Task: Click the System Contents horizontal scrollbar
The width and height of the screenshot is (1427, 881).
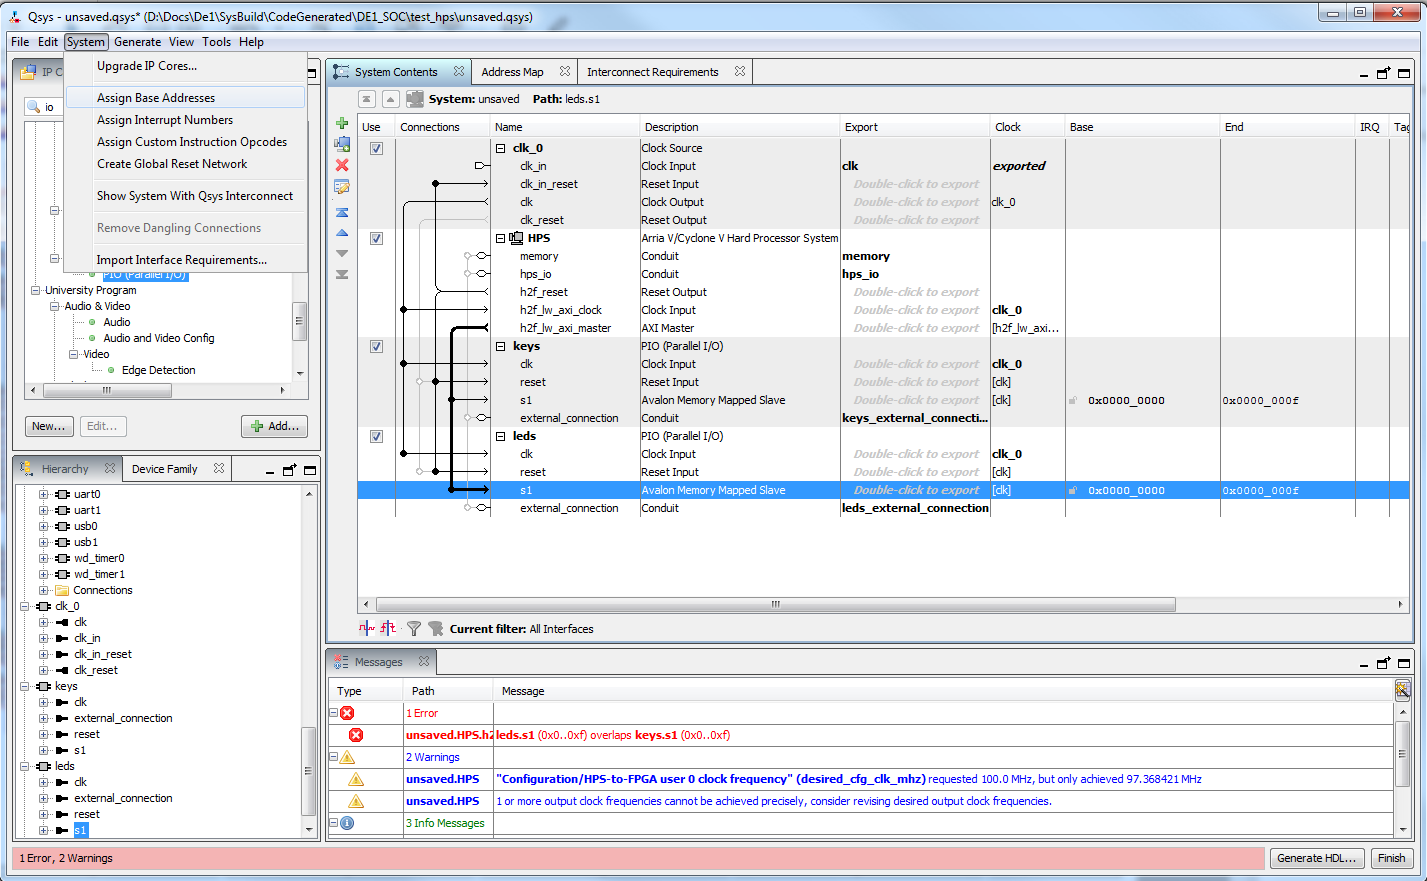Action: (774, 605)
